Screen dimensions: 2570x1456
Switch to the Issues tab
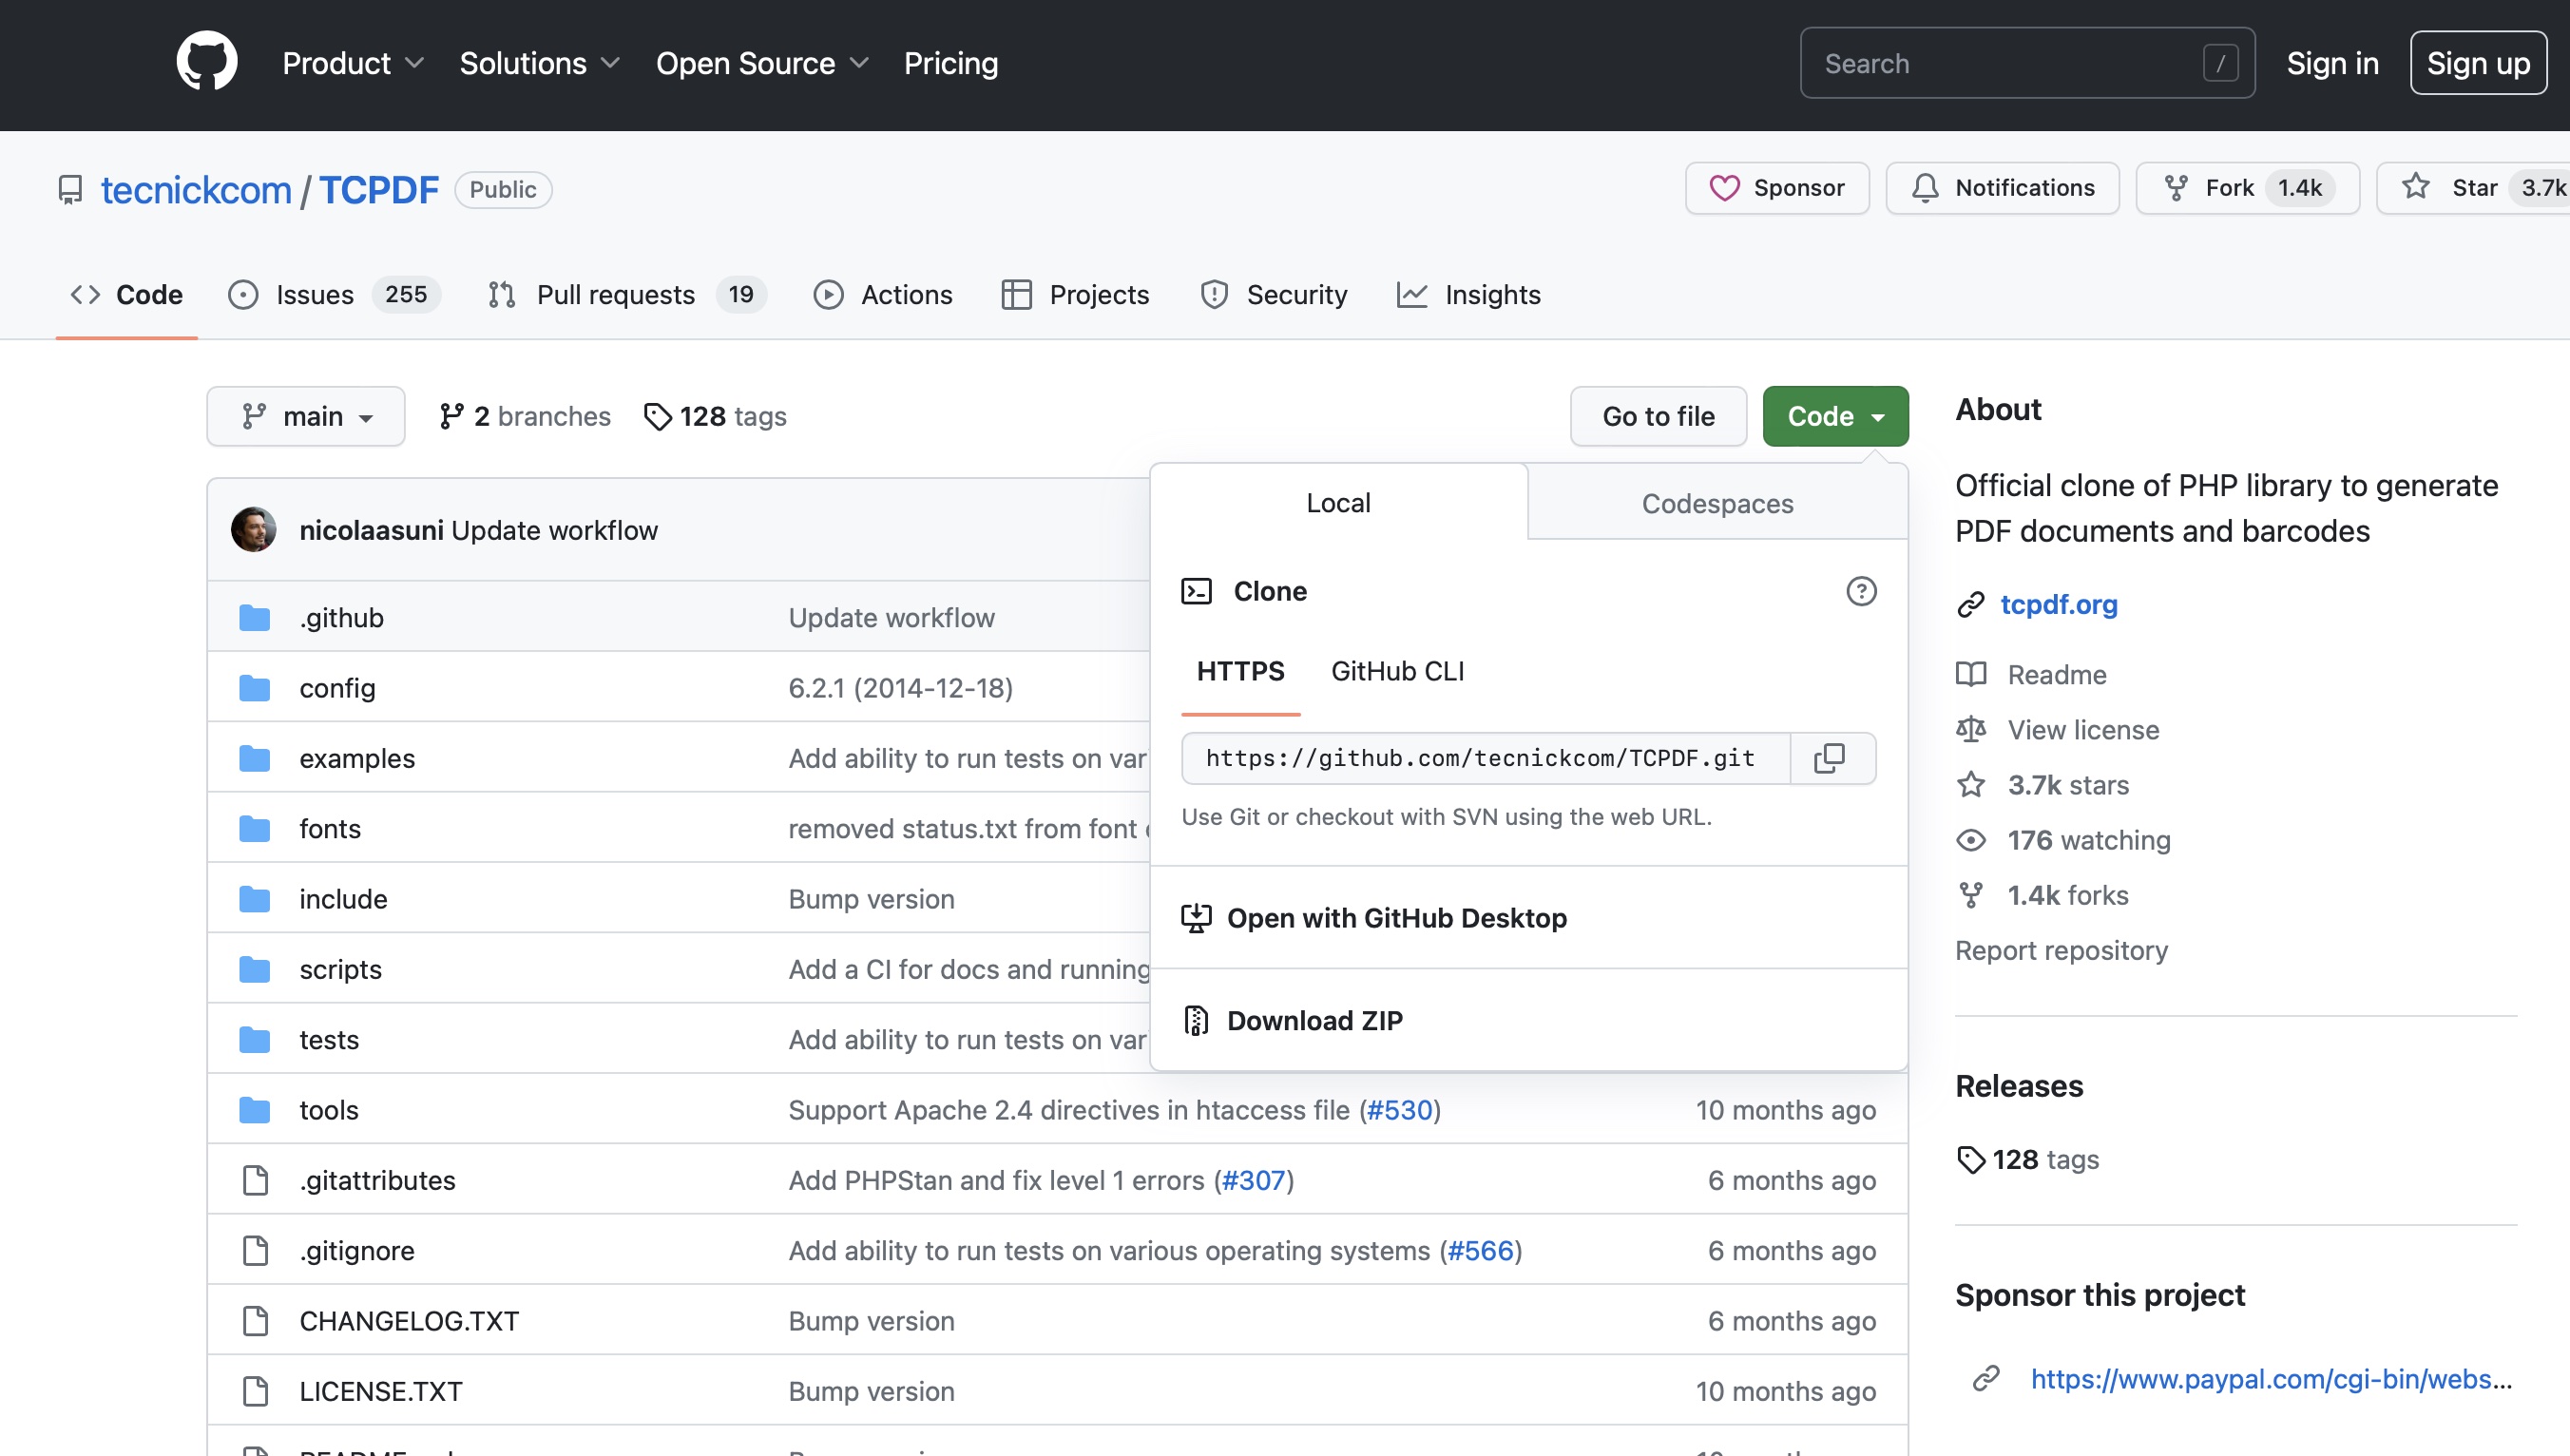point(334,294)
